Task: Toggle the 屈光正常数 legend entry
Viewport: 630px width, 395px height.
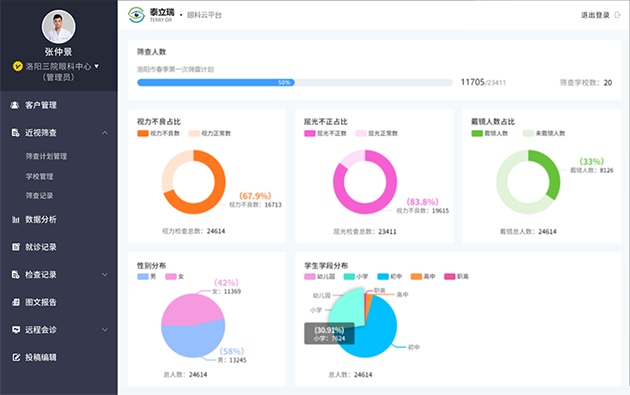Action: 377,133
